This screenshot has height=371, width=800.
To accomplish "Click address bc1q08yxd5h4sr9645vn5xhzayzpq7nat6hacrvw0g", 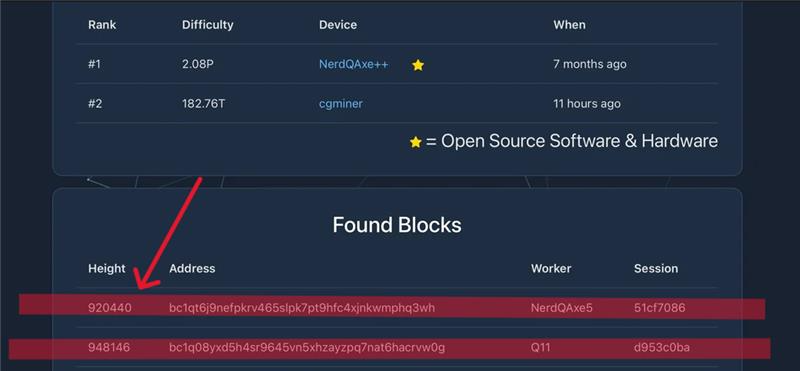I will [307, 348].
